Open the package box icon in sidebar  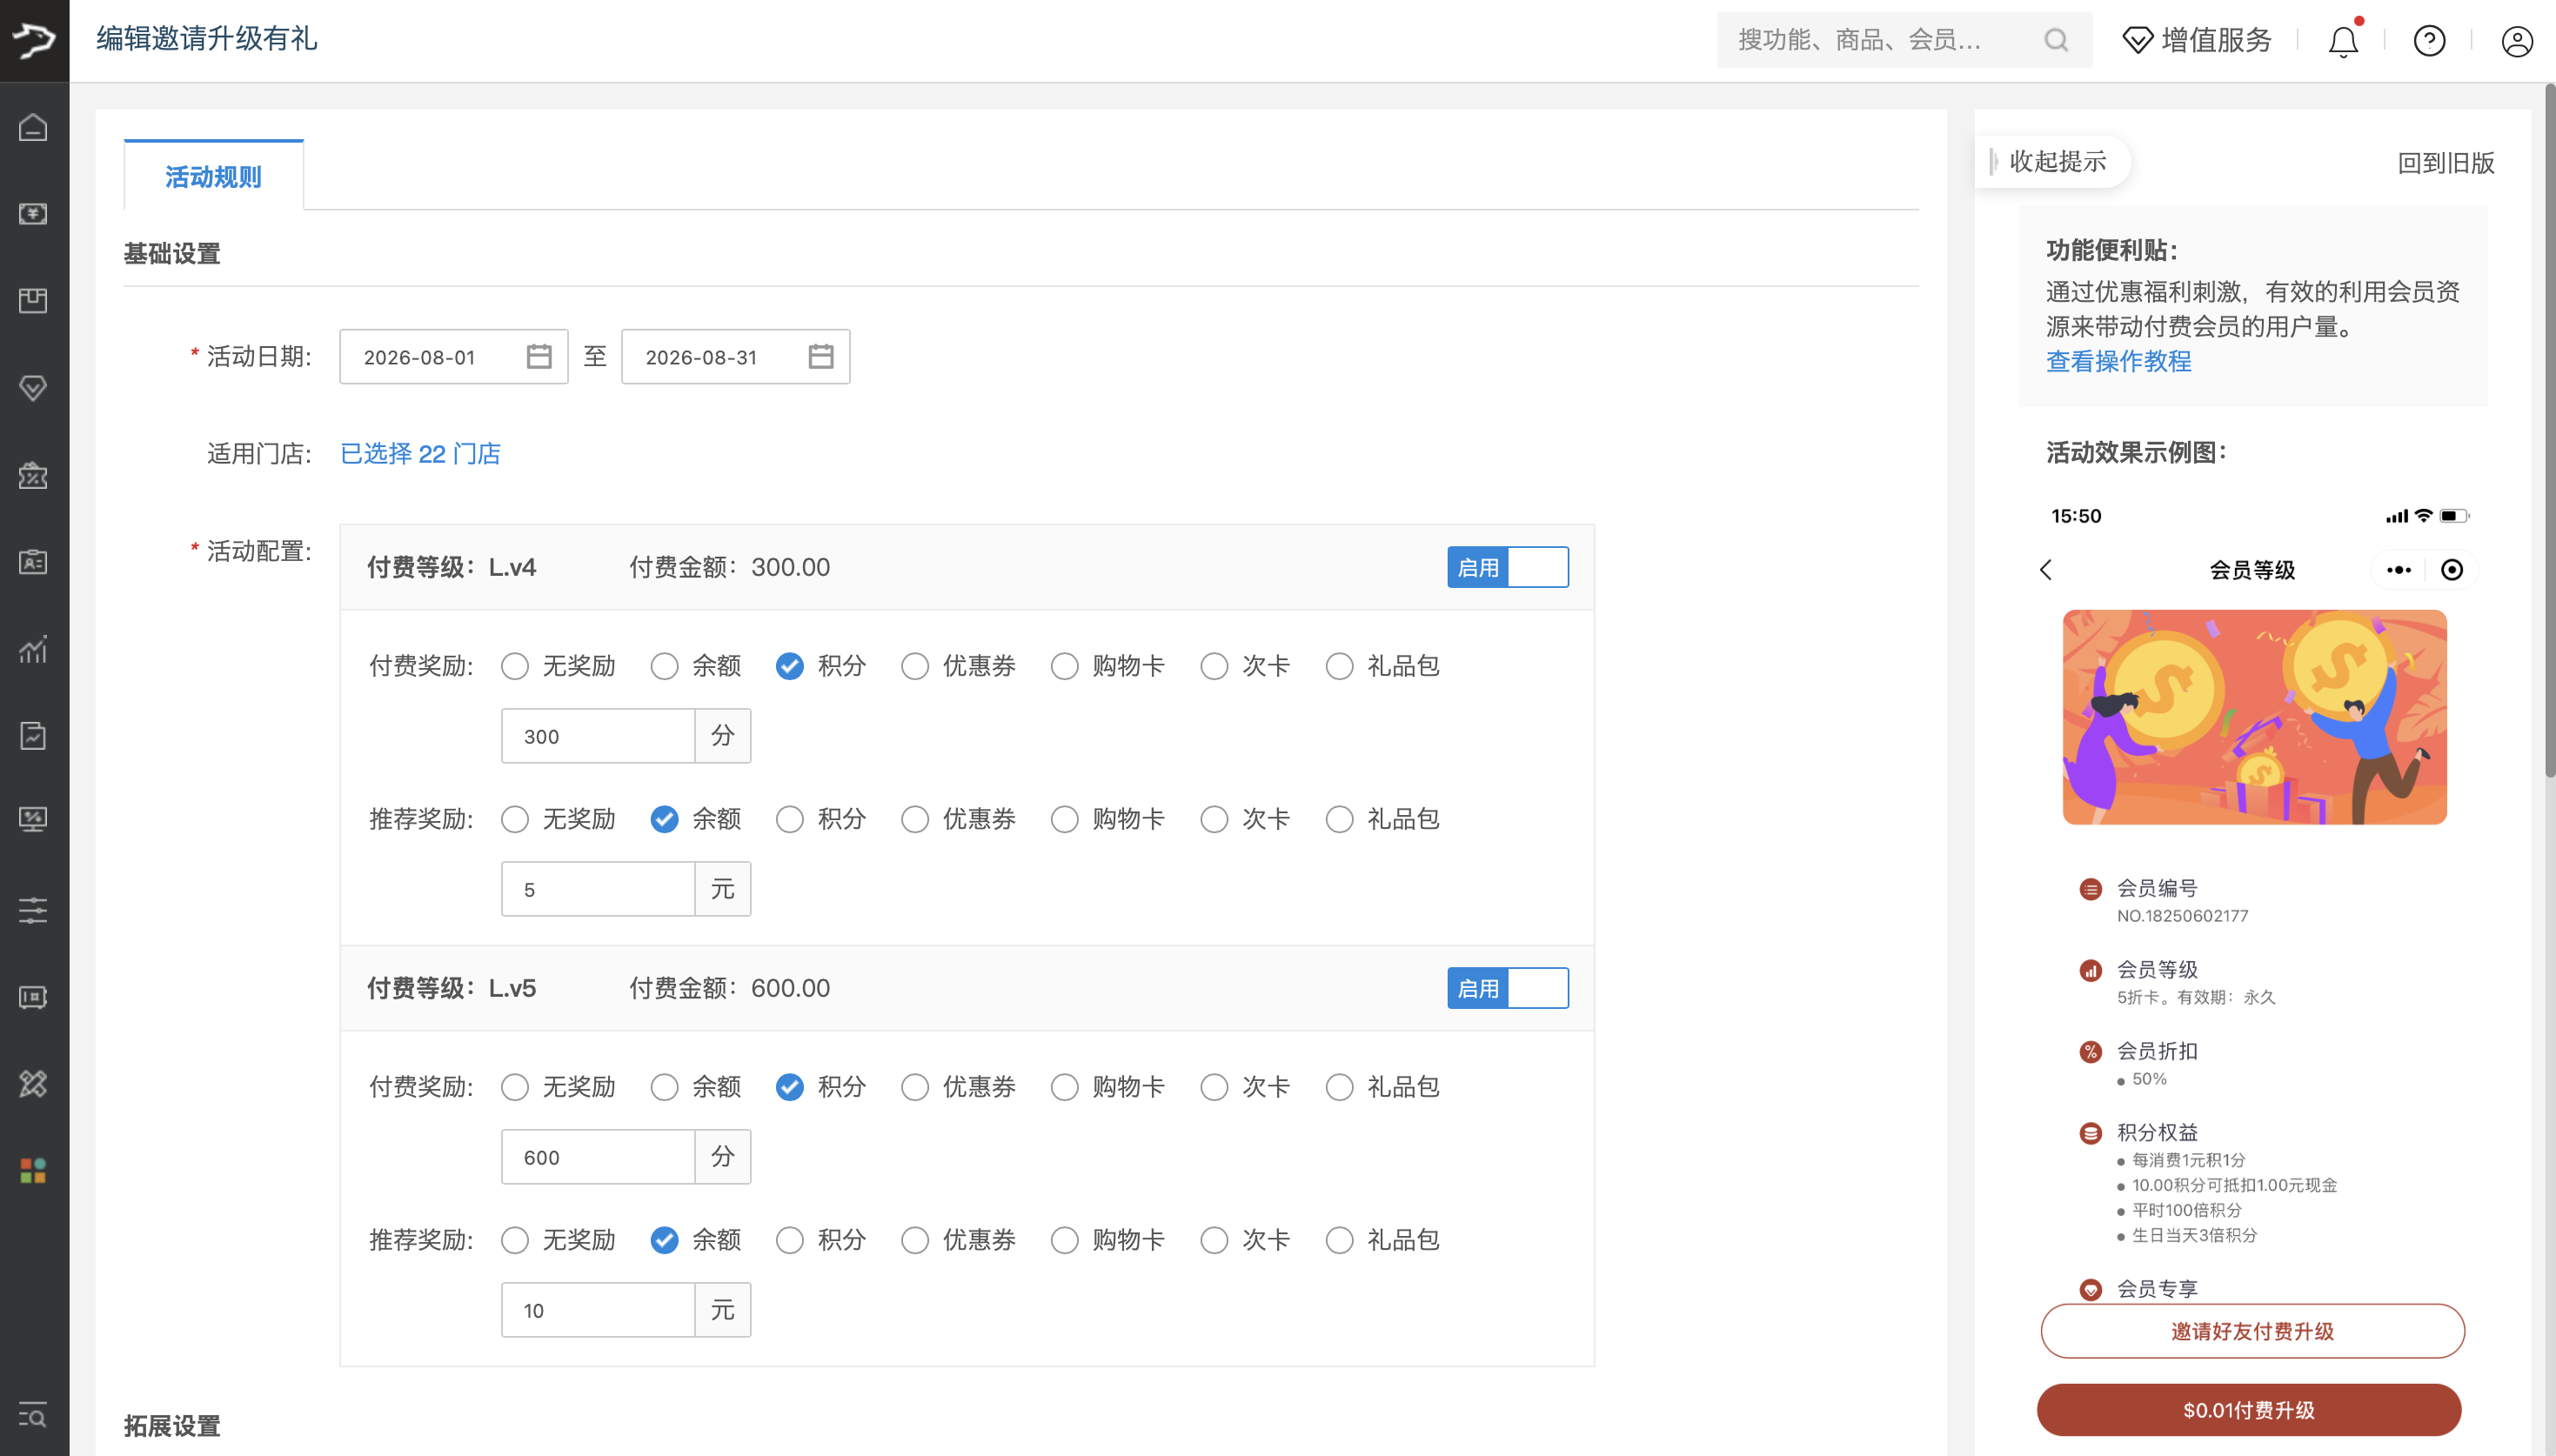33,301
